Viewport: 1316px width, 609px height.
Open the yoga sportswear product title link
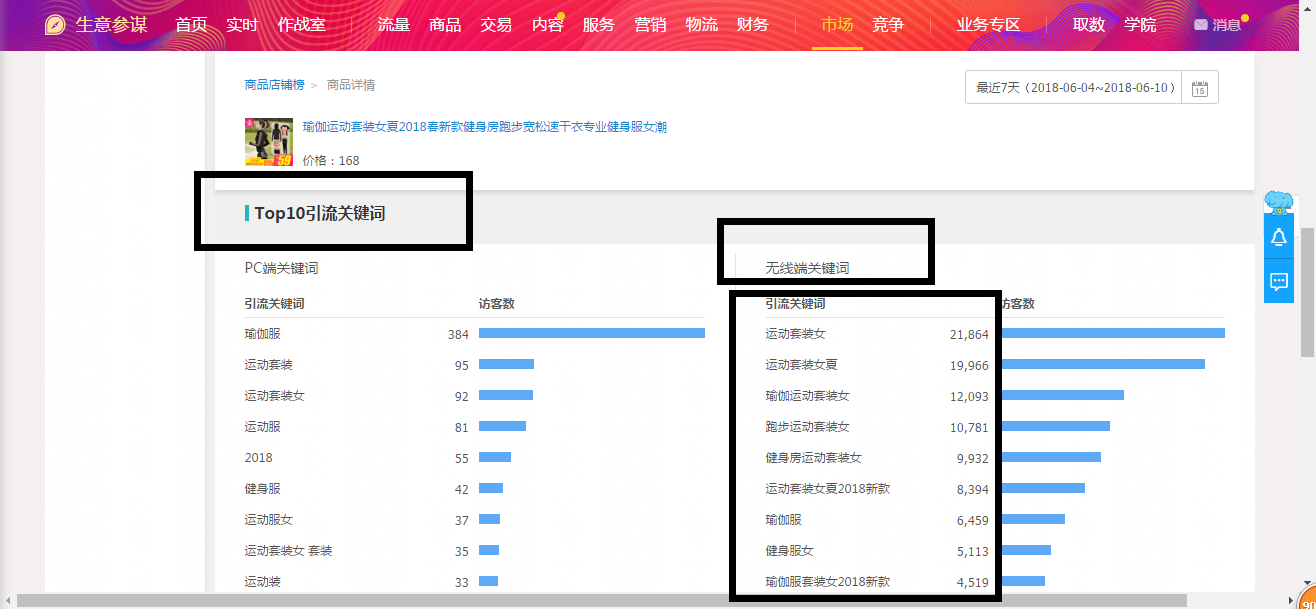(x=484, y=127)
